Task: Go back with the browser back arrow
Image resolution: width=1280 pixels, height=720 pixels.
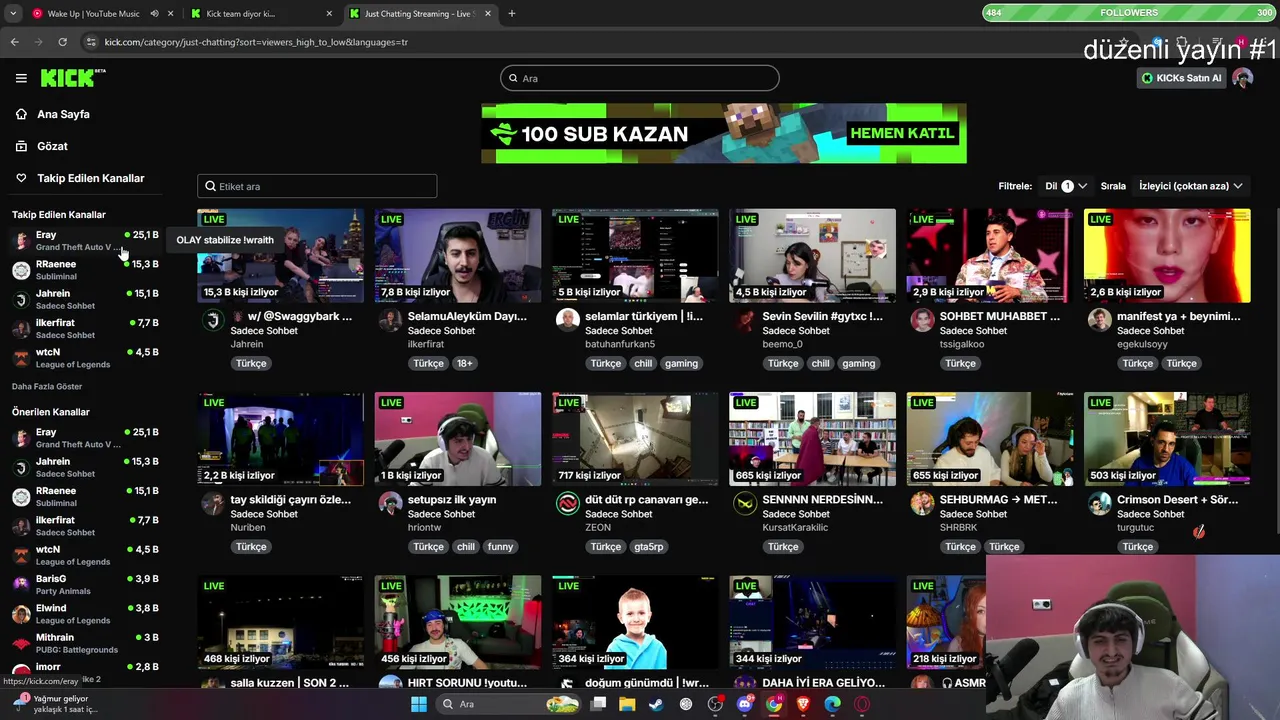Action: tap(14, 42)
